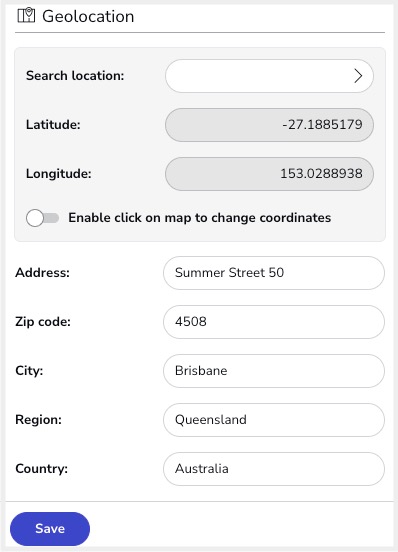
Task: Click the Geolocation map pin icon
Action: (x=26, y=15)
